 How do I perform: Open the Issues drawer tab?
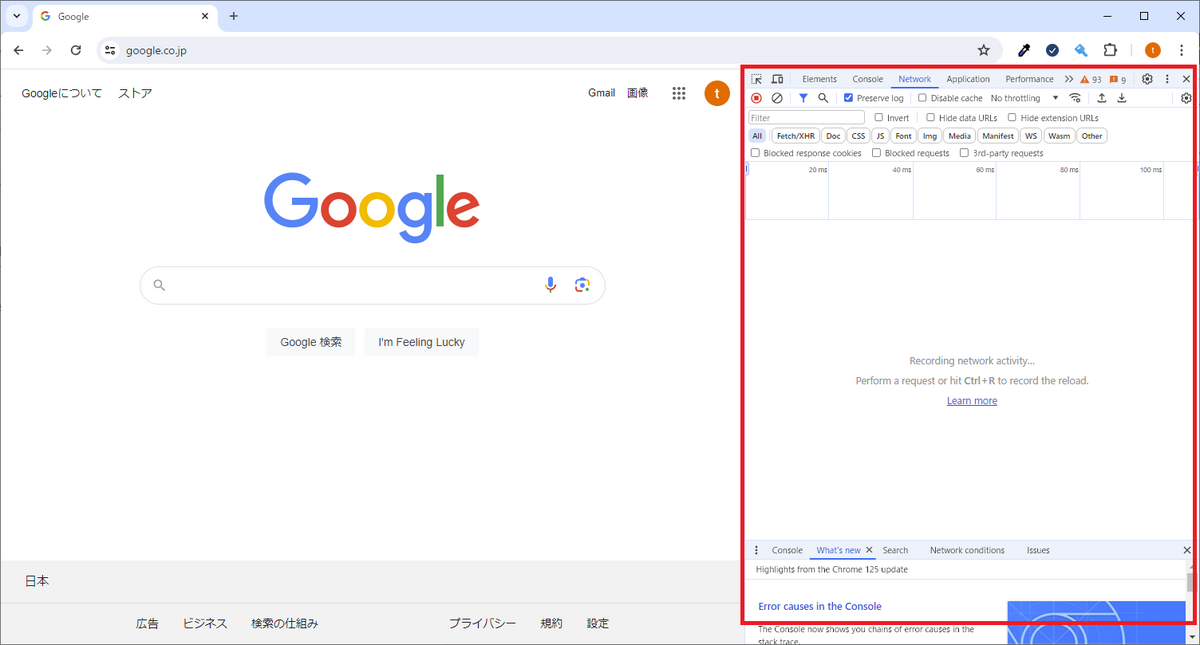click(1038, 550)
